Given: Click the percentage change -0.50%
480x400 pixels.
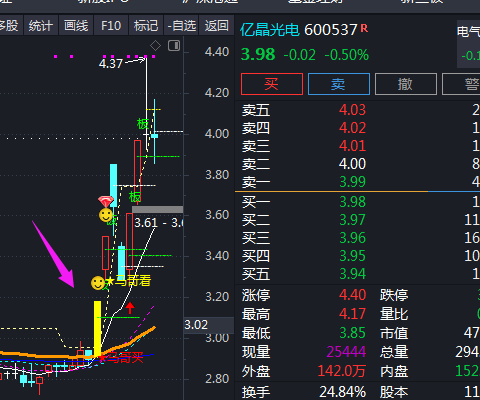Looking at the screenshot, I should pos(347,55).
